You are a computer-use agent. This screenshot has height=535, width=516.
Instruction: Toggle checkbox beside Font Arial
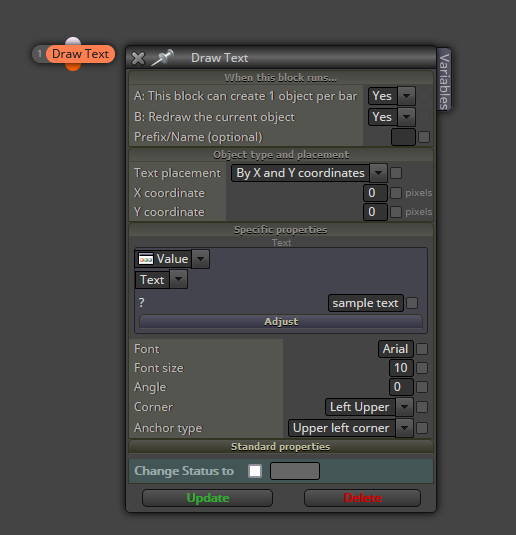click(422, 349)
